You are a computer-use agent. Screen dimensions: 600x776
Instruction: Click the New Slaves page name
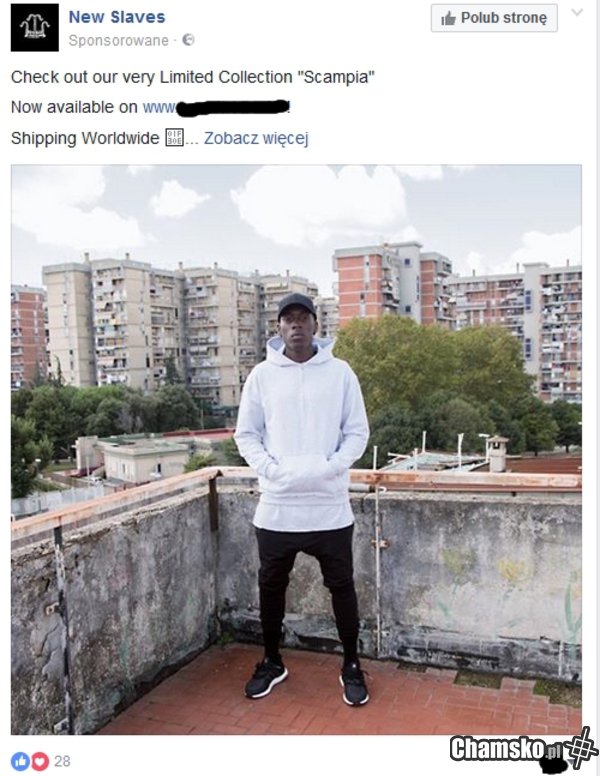pos(117,17)
